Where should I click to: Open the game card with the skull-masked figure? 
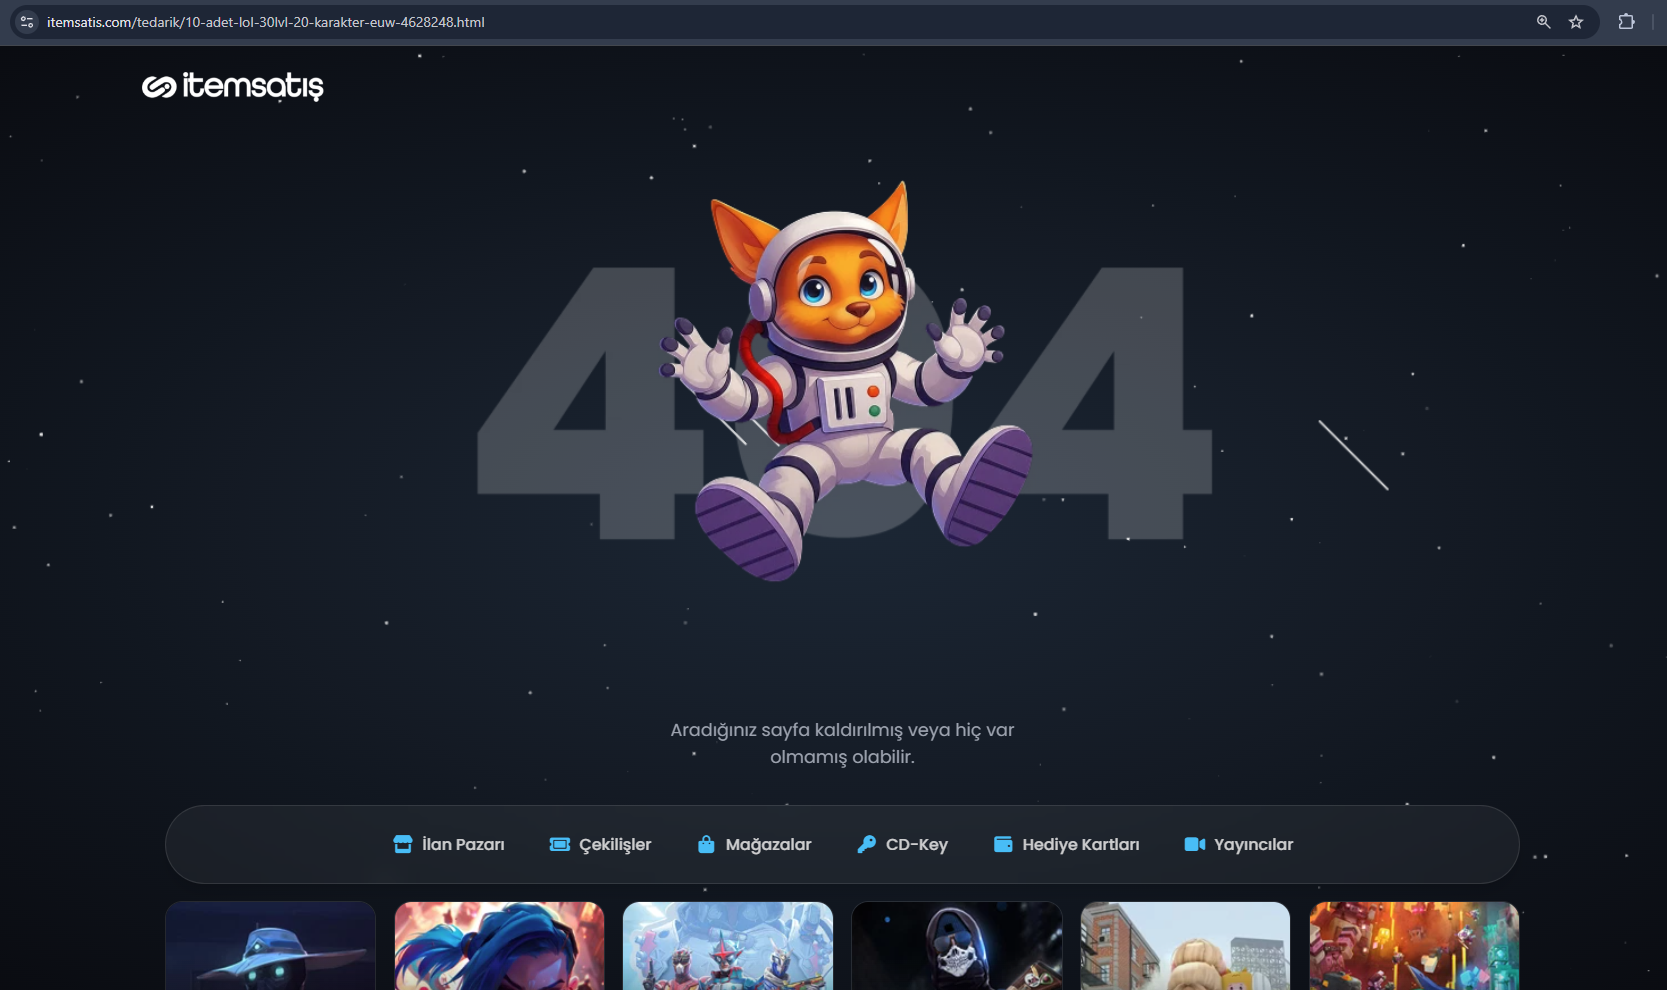click(x=957, y=946)
